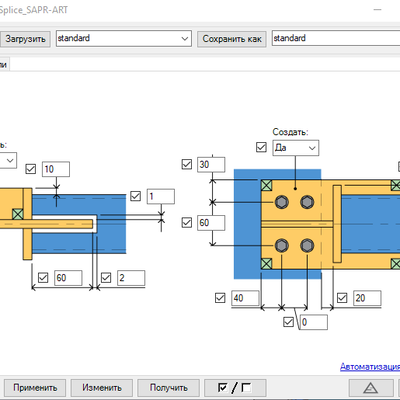Click the triangle icon button at bottom
Screen dimensions: 400x400
coord(370,388)
